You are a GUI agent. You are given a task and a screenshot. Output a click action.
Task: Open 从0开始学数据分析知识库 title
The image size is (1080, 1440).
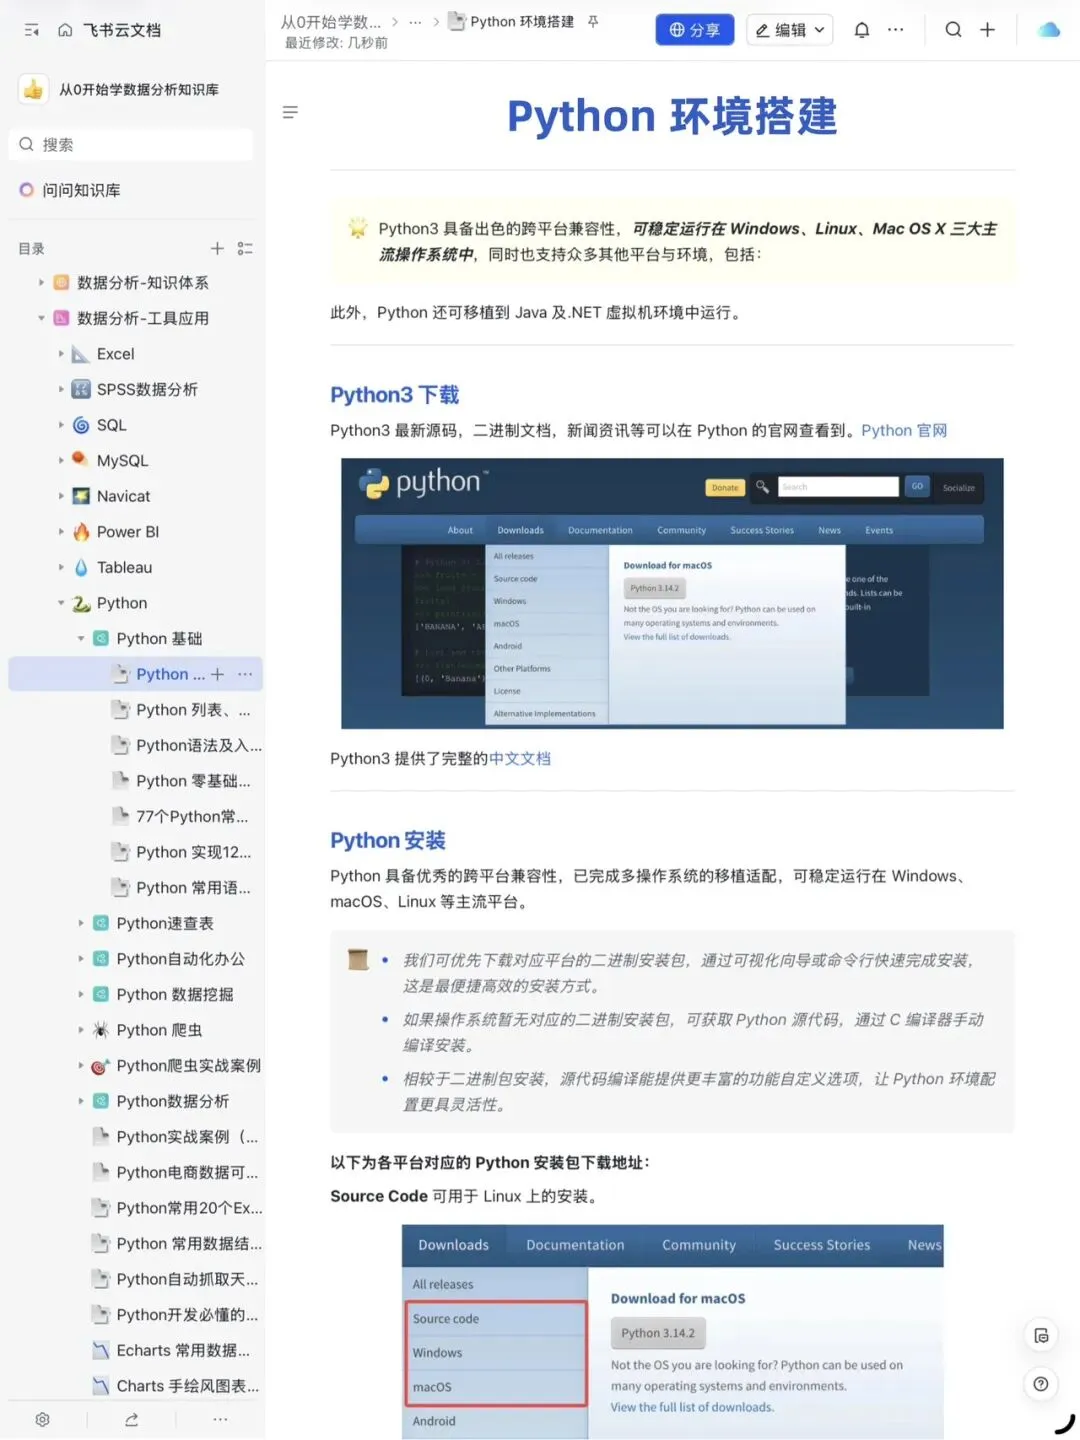coord(139,89)
